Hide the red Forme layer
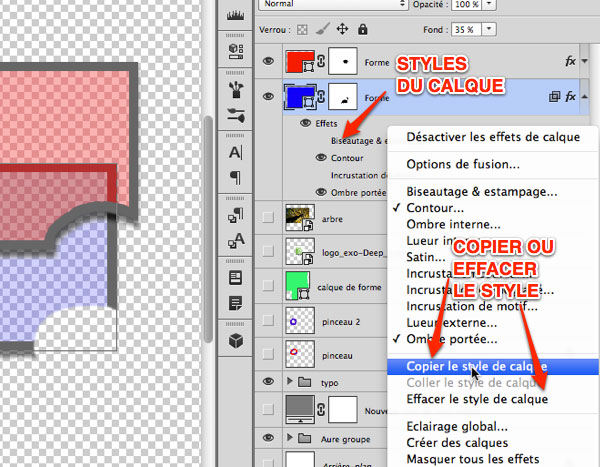 click(268, 61)
